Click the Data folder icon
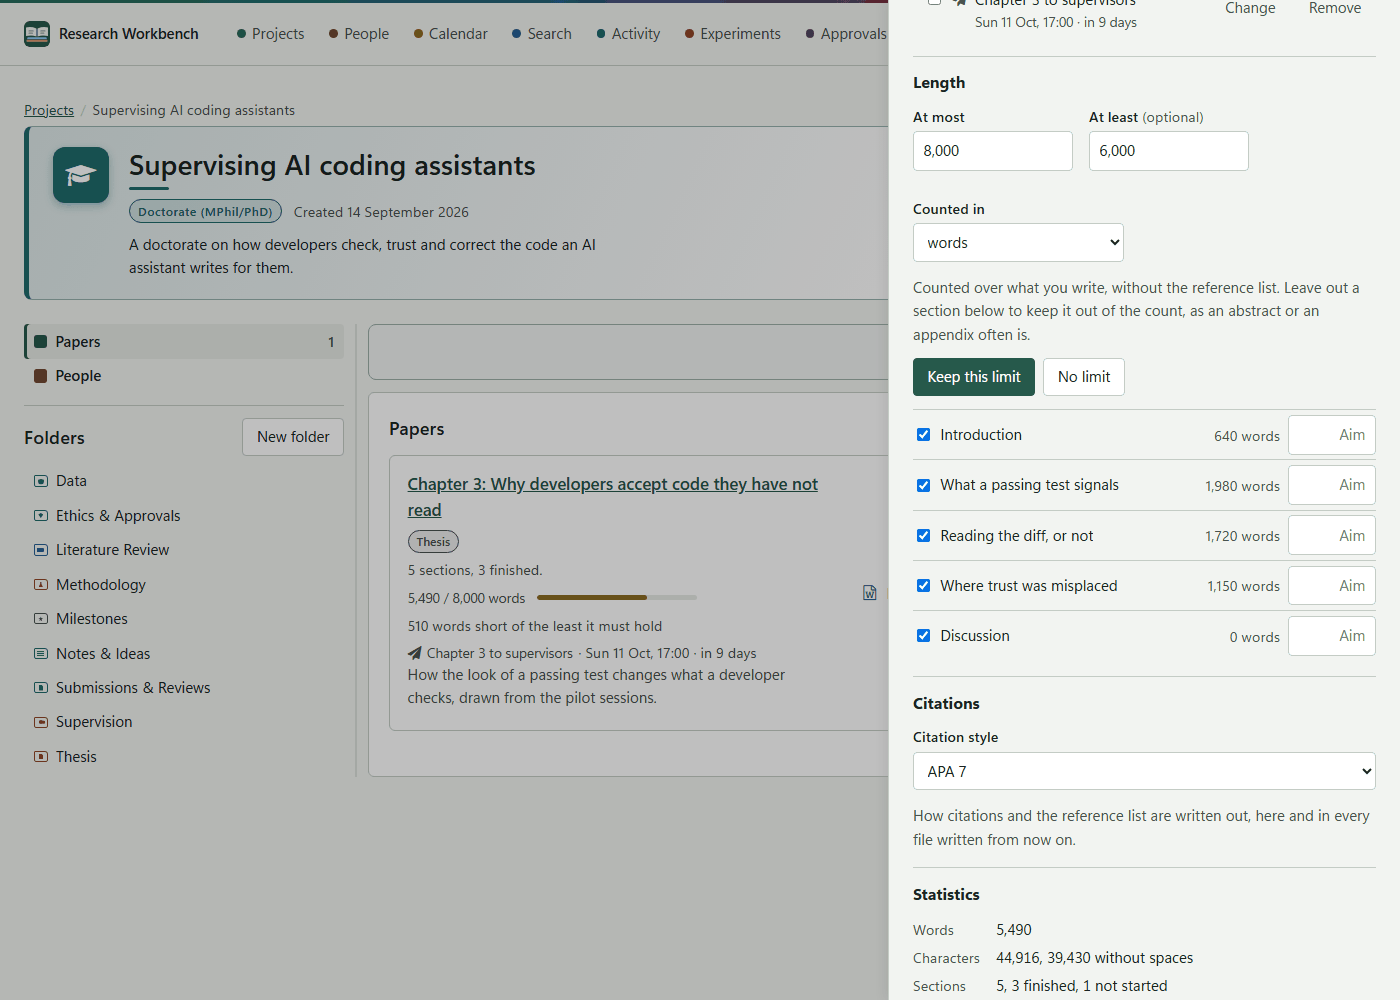This screenshot has height=1000, width=1400. click(41, 481)
